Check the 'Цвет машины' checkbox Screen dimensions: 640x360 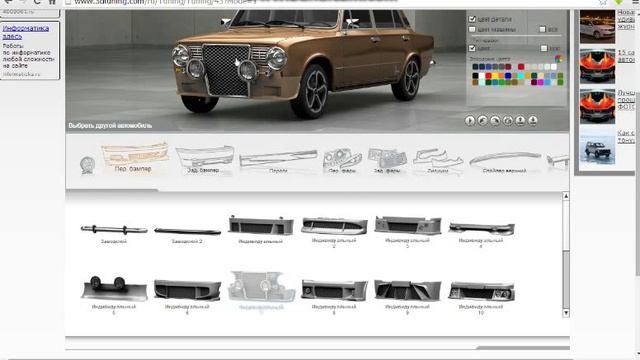(472, 29)
